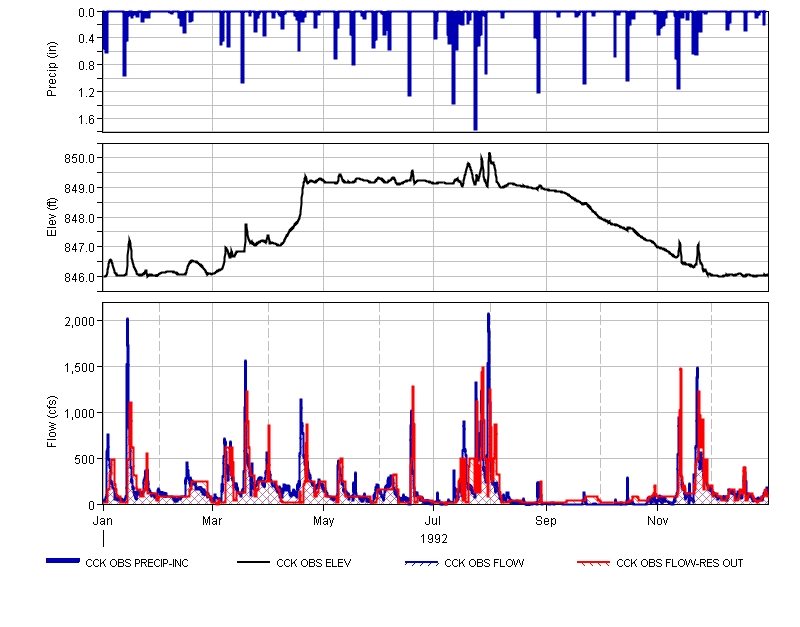Select the red FLOW-RES OUT legend line sample

593,563
